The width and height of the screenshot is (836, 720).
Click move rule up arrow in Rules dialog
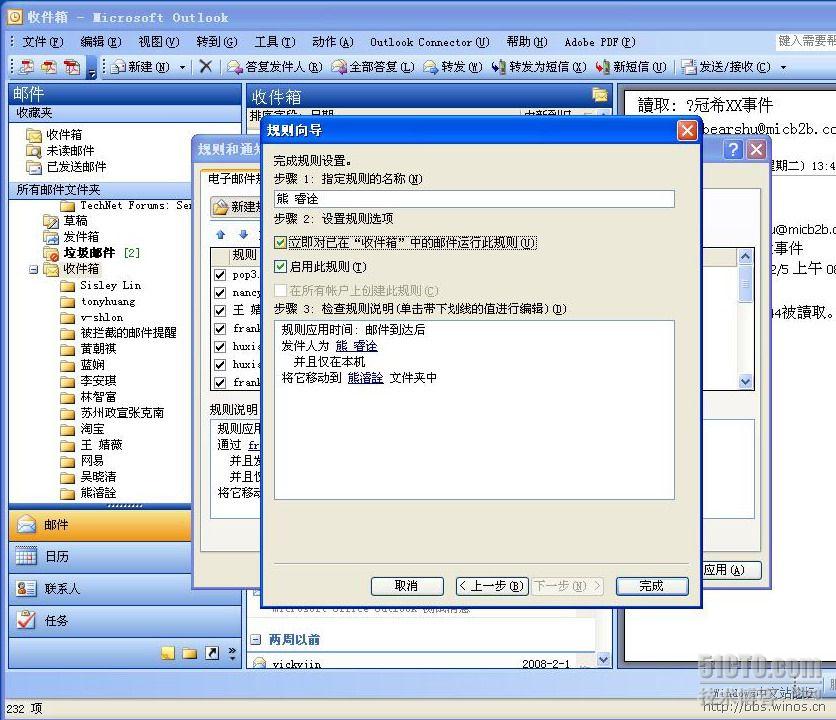pyautogui.click(x=221, y=234)
